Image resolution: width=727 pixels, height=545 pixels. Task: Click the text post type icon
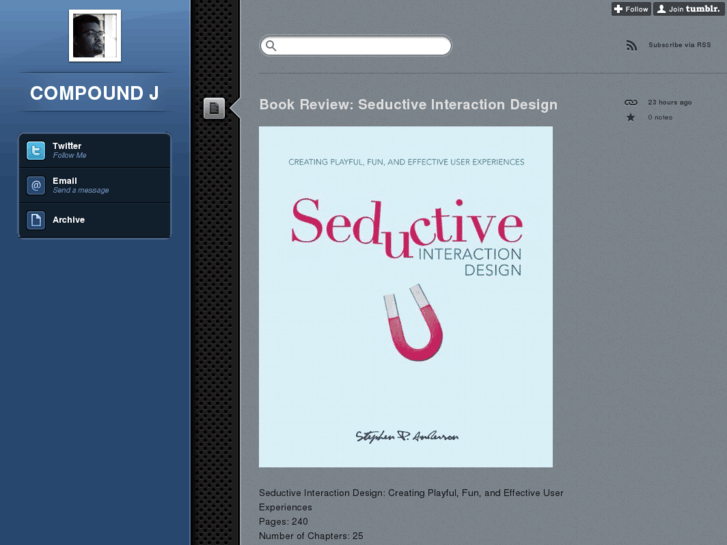(214, 108)
